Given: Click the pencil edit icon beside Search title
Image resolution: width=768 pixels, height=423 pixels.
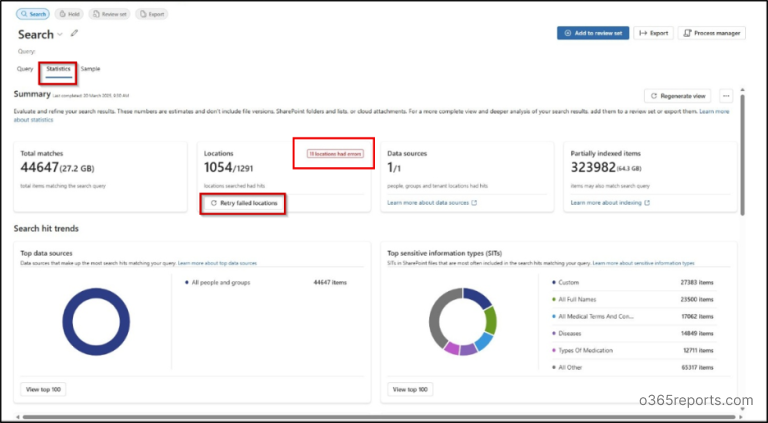Looking at the screenshot, I should coord(74,34).
